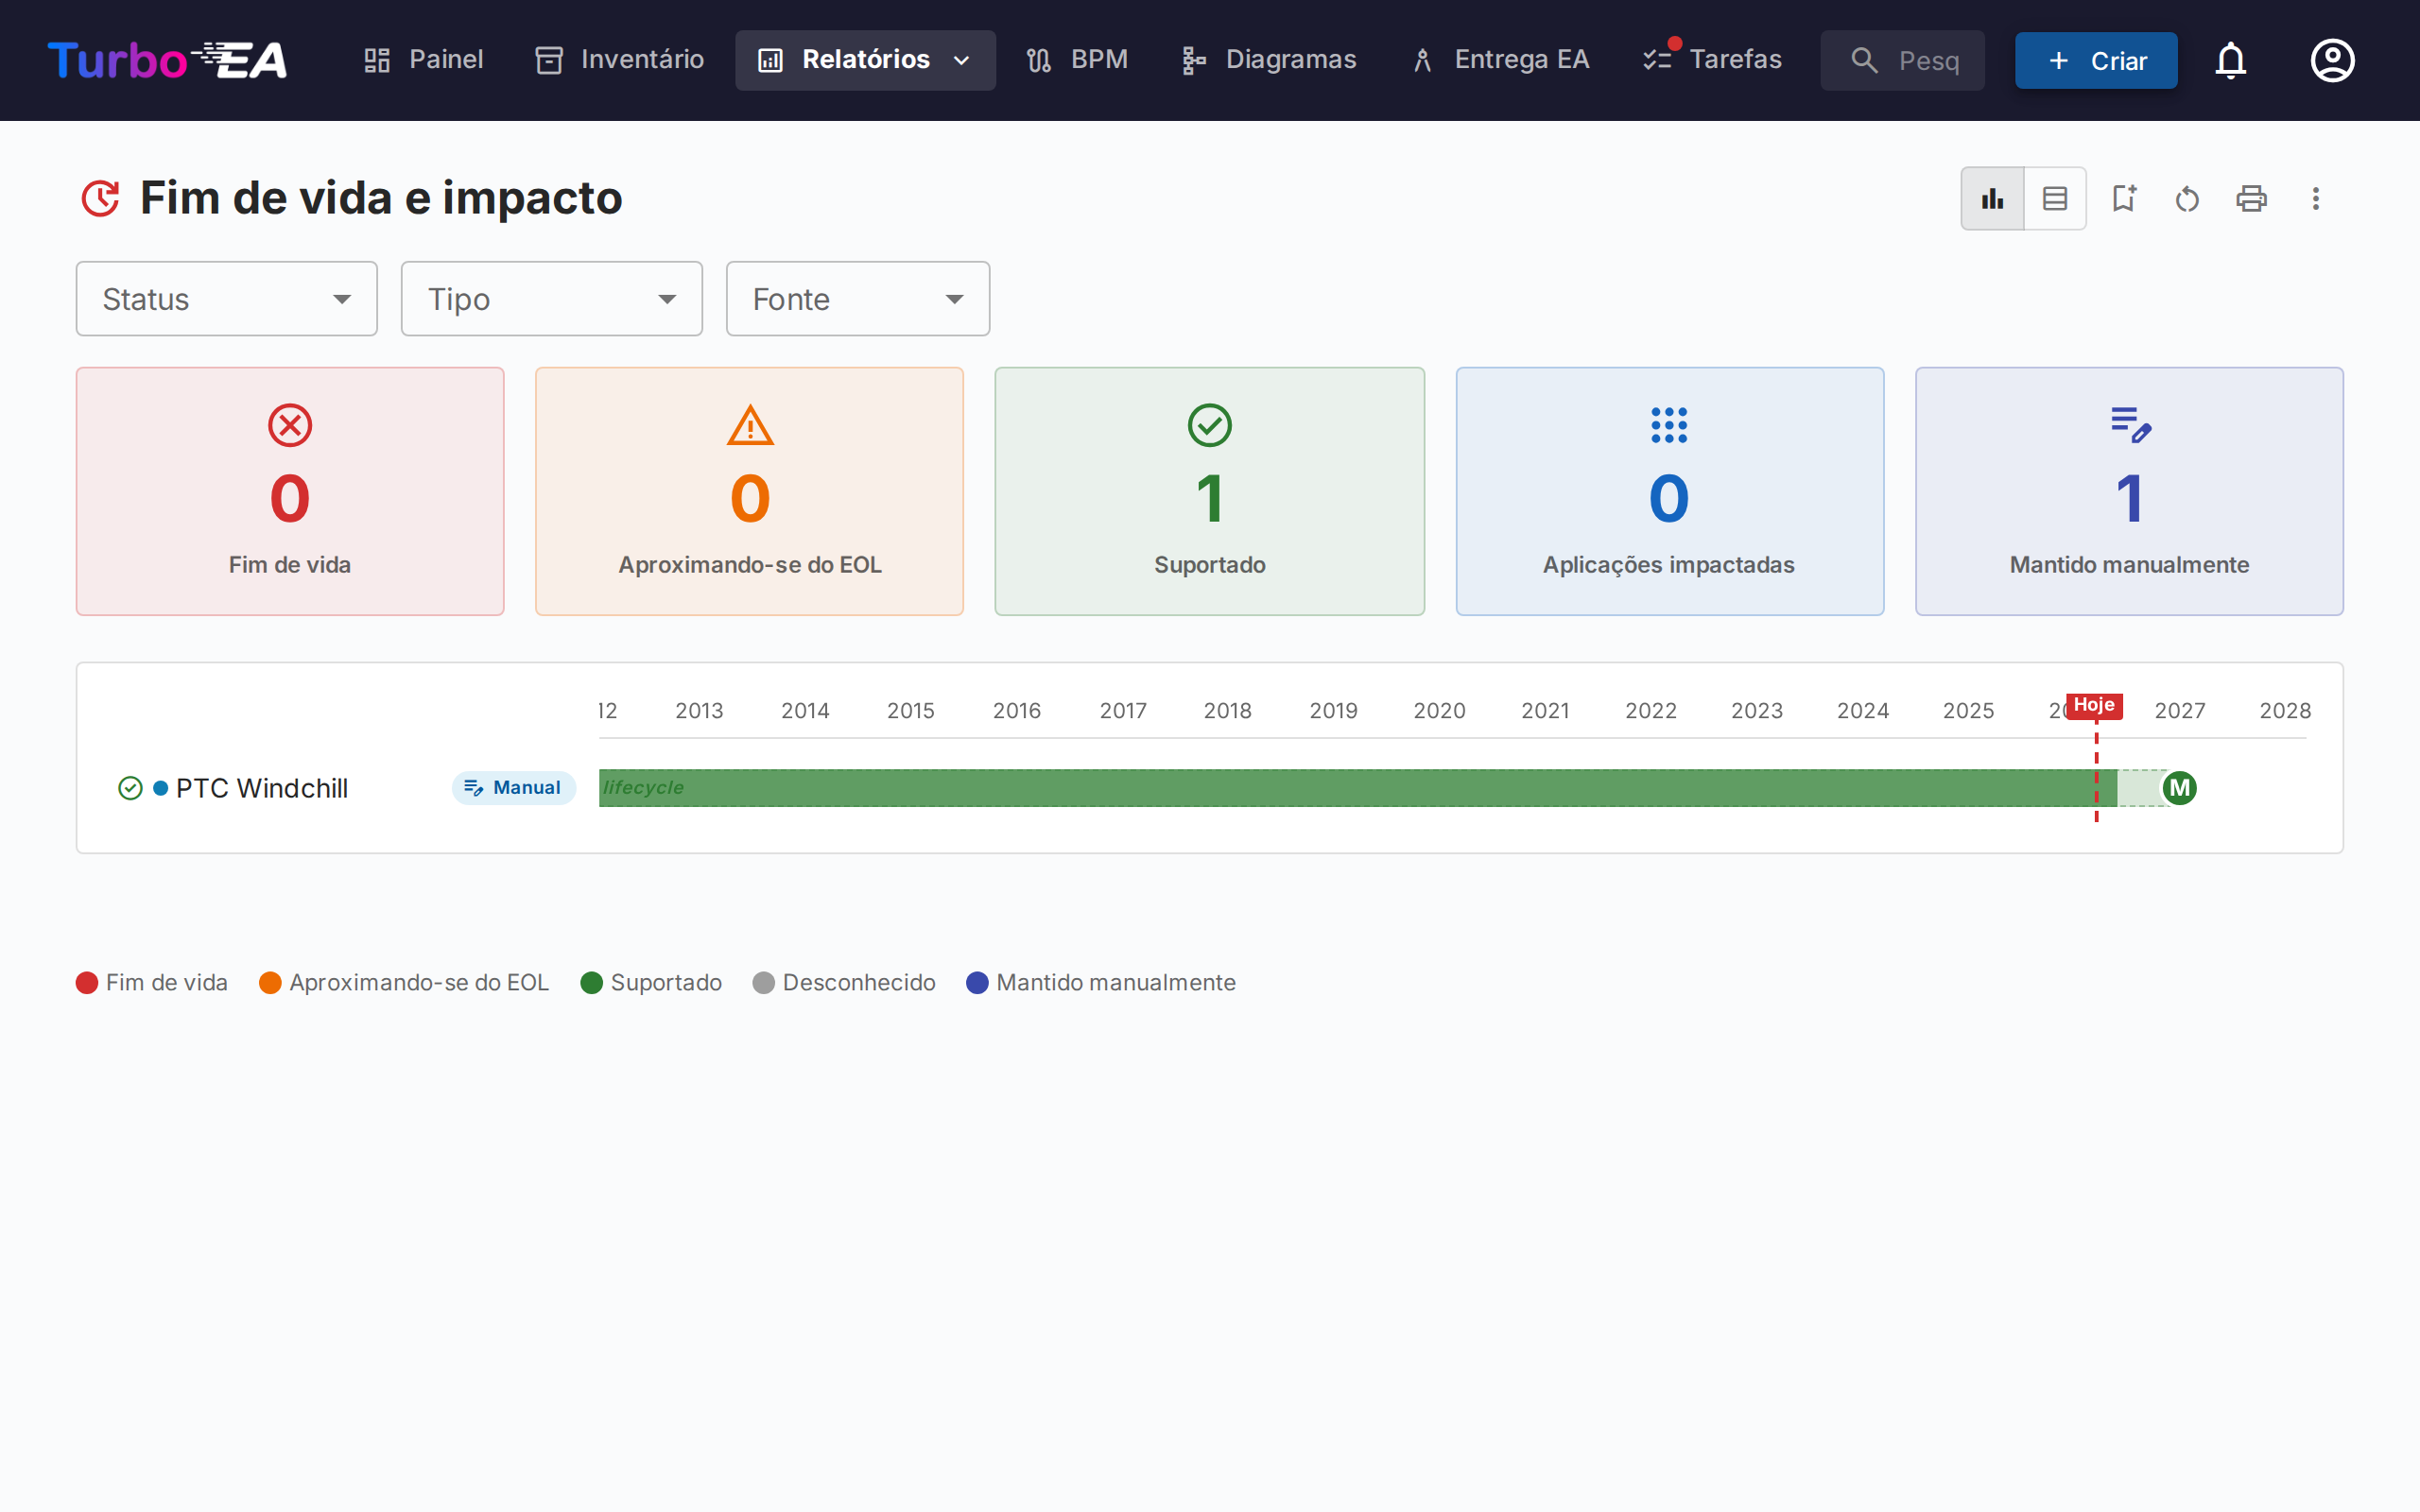This screenshot has height=1512, width=2420.
Task: Expand the Fonte filter dropdown
Action: 857,299
